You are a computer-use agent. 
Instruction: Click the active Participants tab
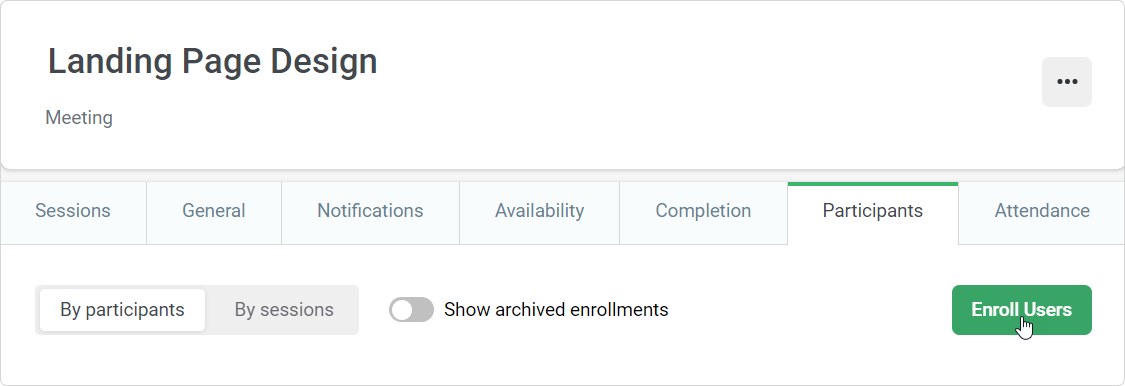[x=872, y=212]
